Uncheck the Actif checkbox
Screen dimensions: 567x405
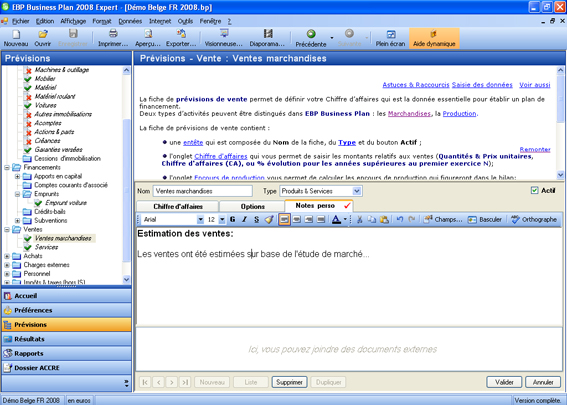(534, 190)
